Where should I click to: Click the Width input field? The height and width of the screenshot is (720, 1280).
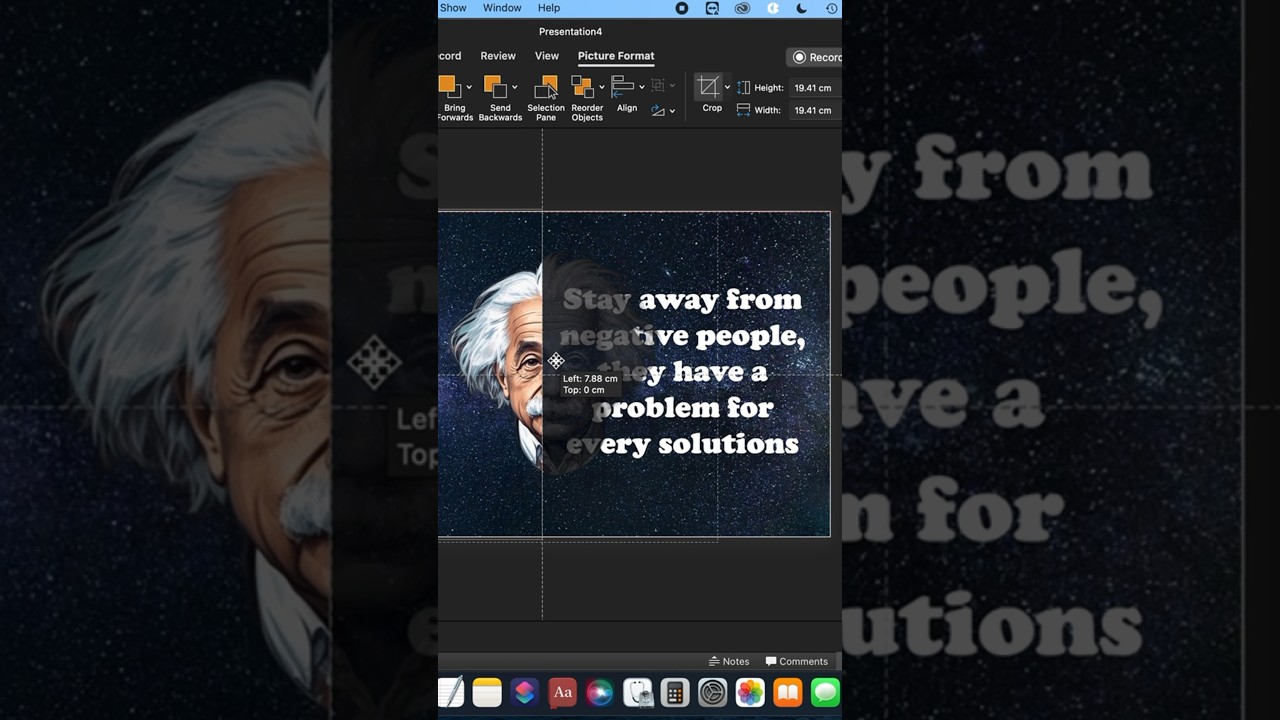(813, 110)
